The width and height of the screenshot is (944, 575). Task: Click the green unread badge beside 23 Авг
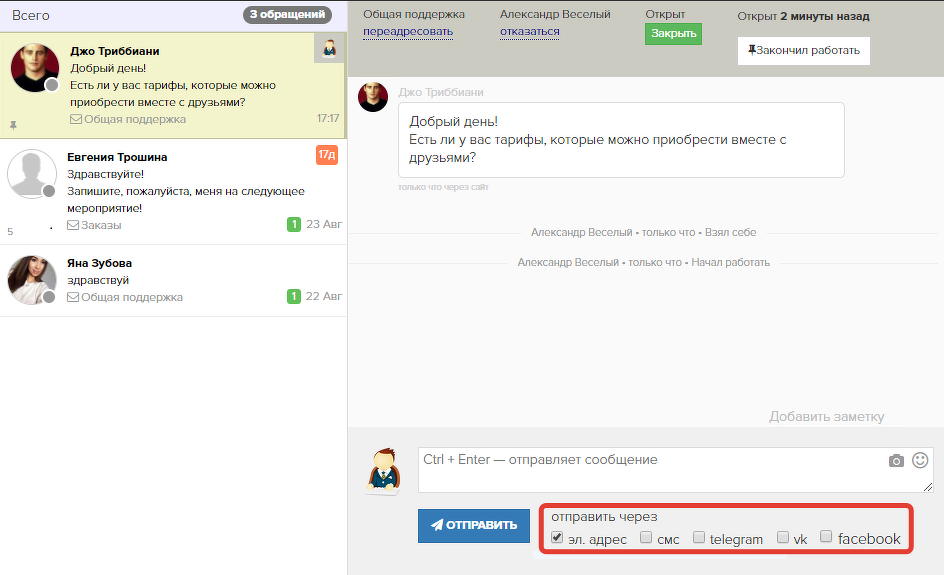click(294, 225)
